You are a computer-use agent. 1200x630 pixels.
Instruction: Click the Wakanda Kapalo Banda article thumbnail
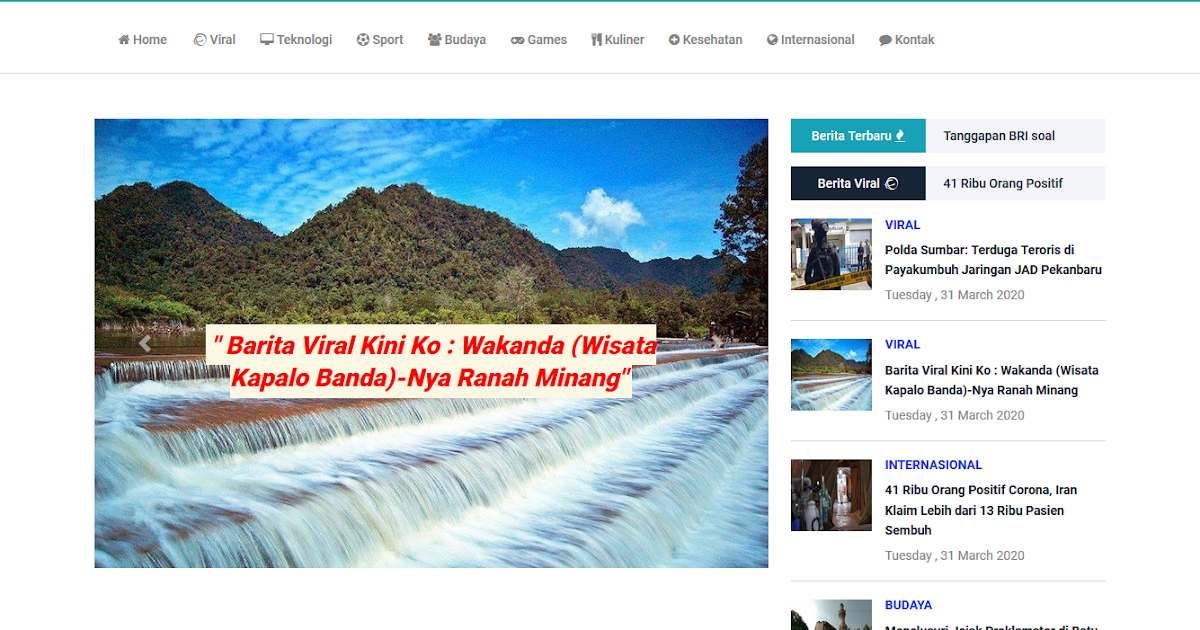coord(831,375)
